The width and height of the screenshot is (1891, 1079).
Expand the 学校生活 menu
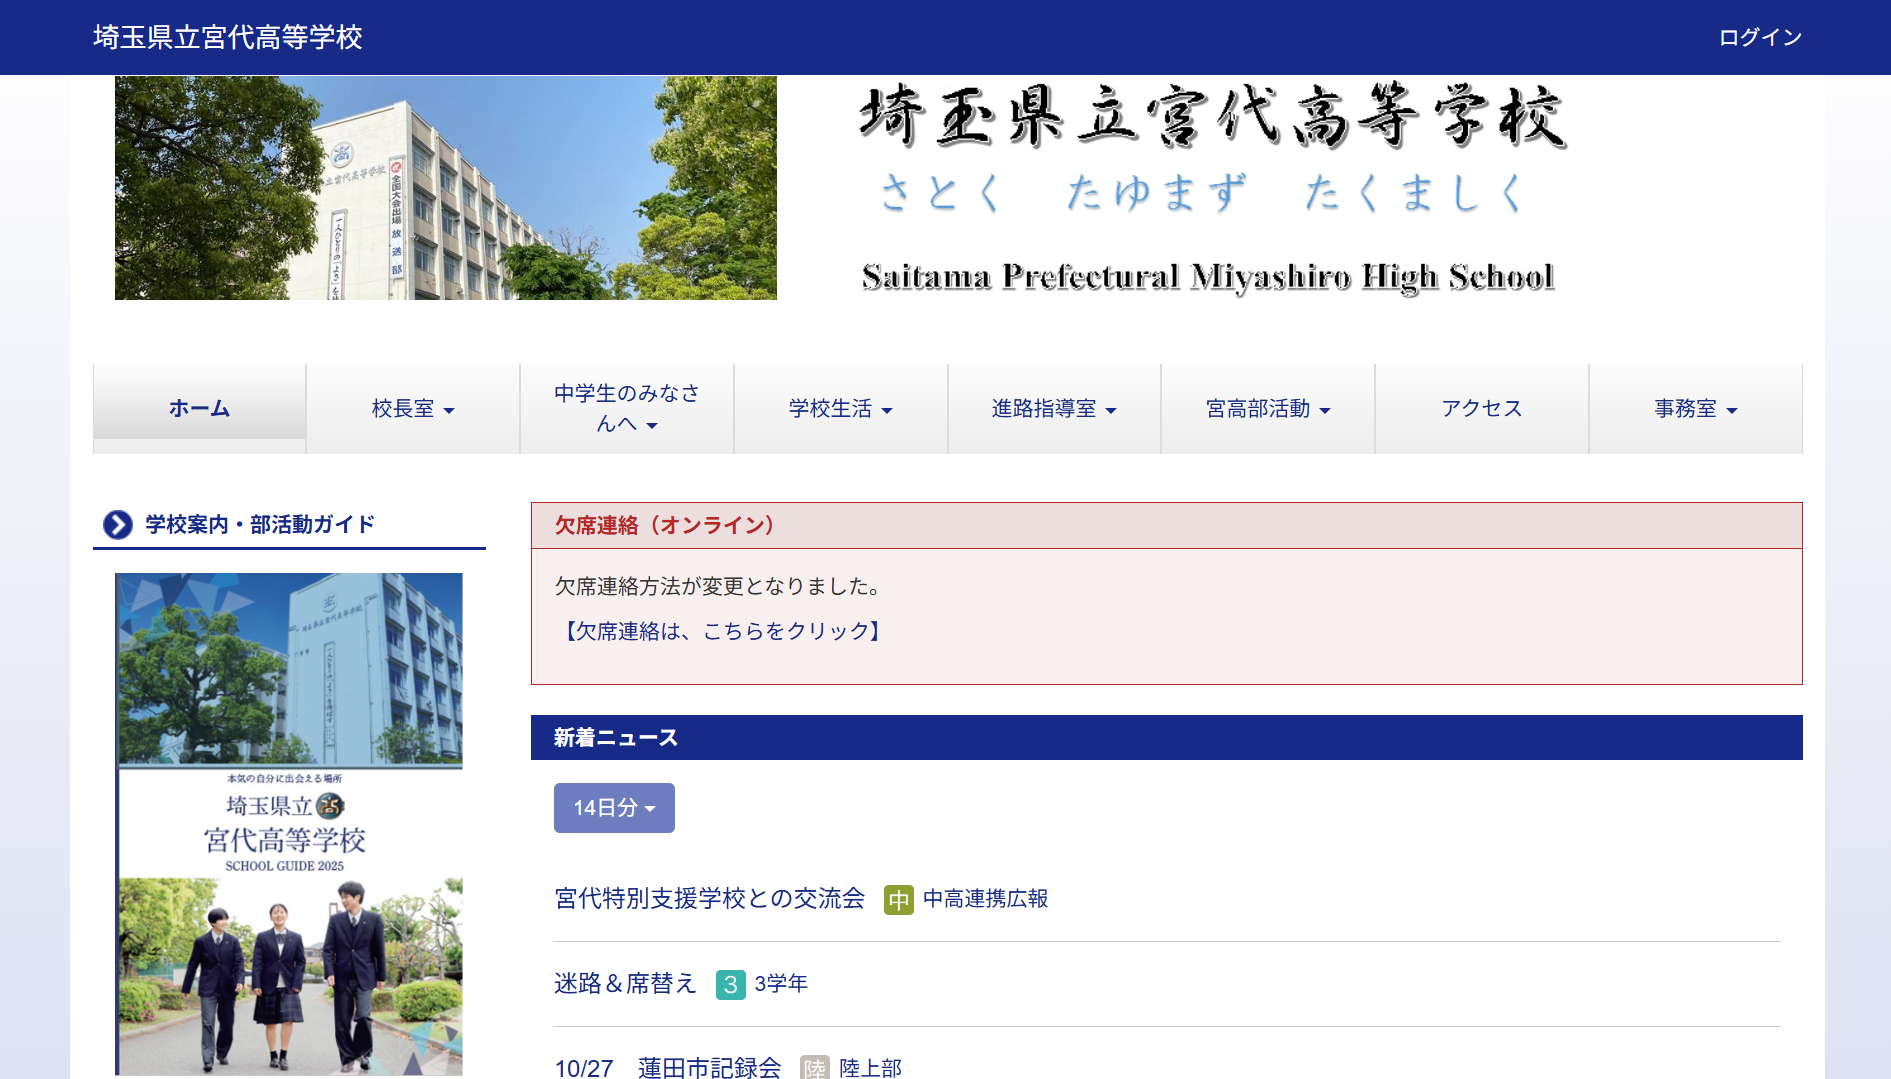(x=840, y=408)
